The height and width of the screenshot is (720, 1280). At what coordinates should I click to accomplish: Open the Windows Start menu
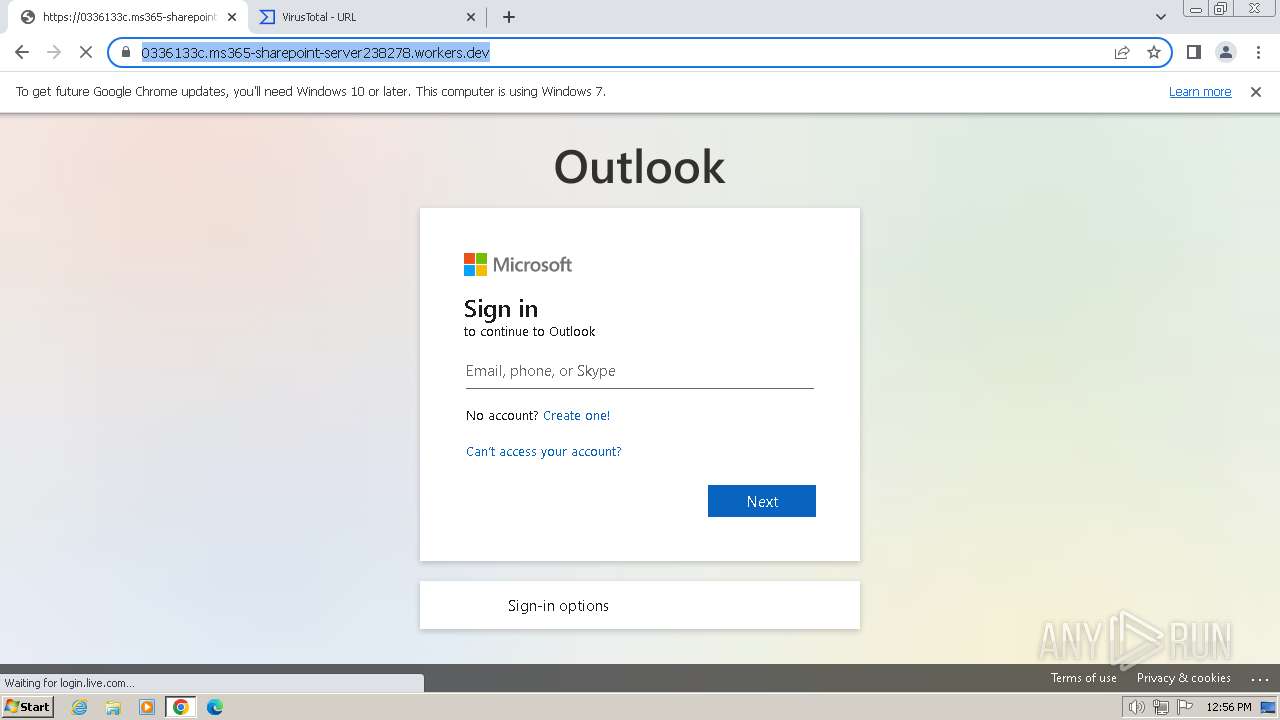28,707
